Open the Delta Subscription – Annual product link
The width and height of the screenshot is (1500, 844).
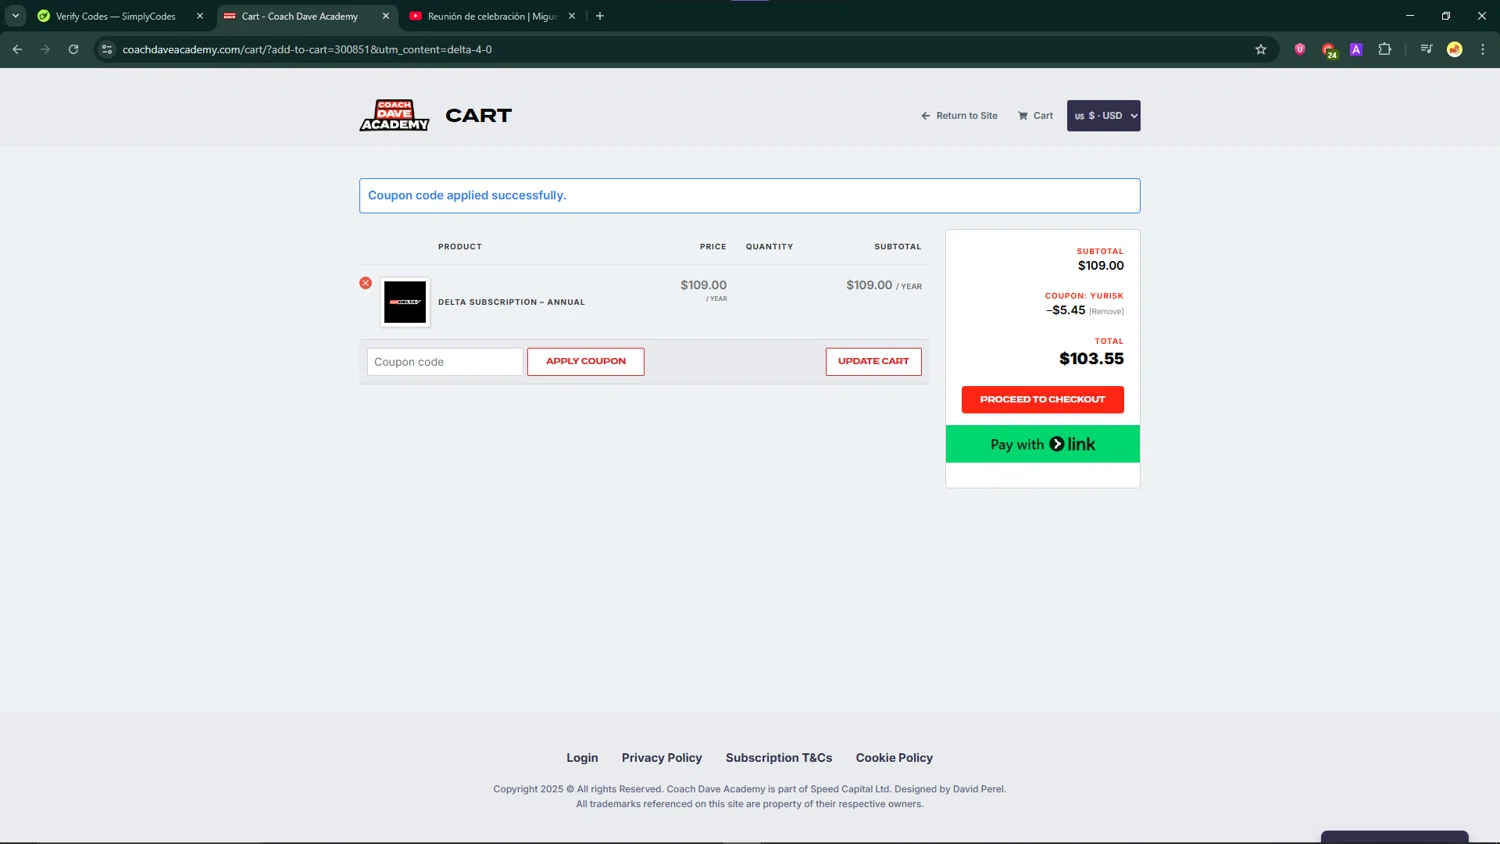(511, 302)
